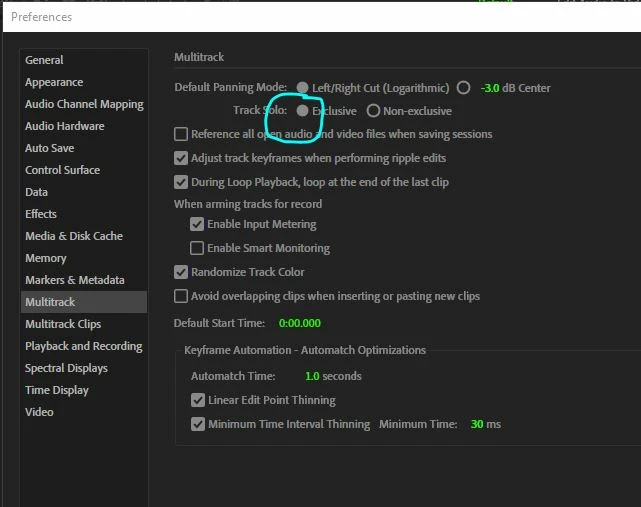Screen dimensions: 641x507
Task: Choose Exclusive track solo mode
Action: click(x=303, y=111)
